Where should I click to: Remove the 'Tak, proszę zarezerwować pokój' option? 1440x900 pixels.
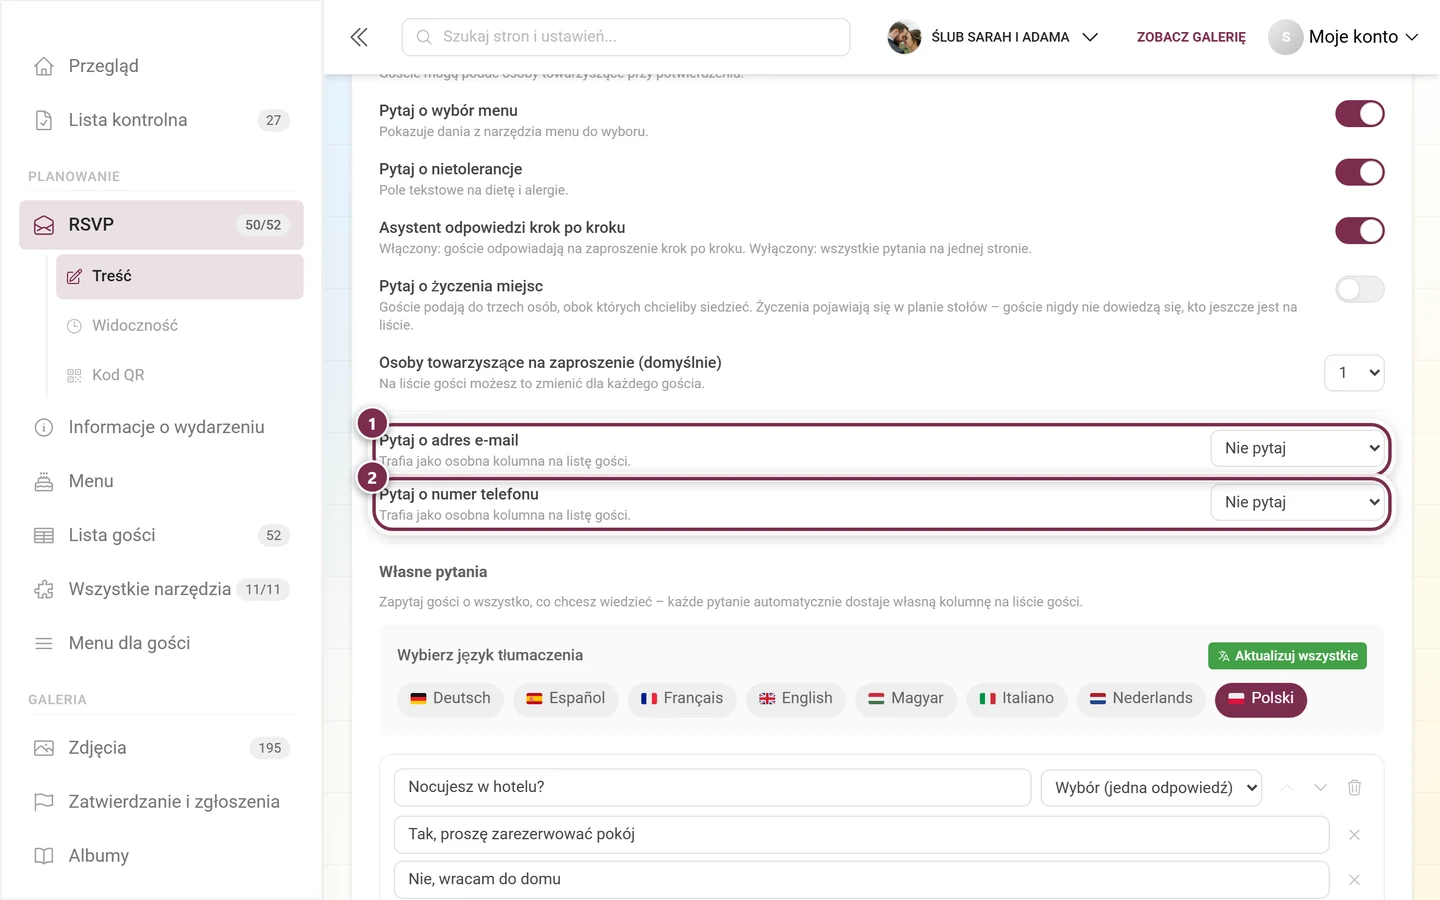(x=1354, y=835)
